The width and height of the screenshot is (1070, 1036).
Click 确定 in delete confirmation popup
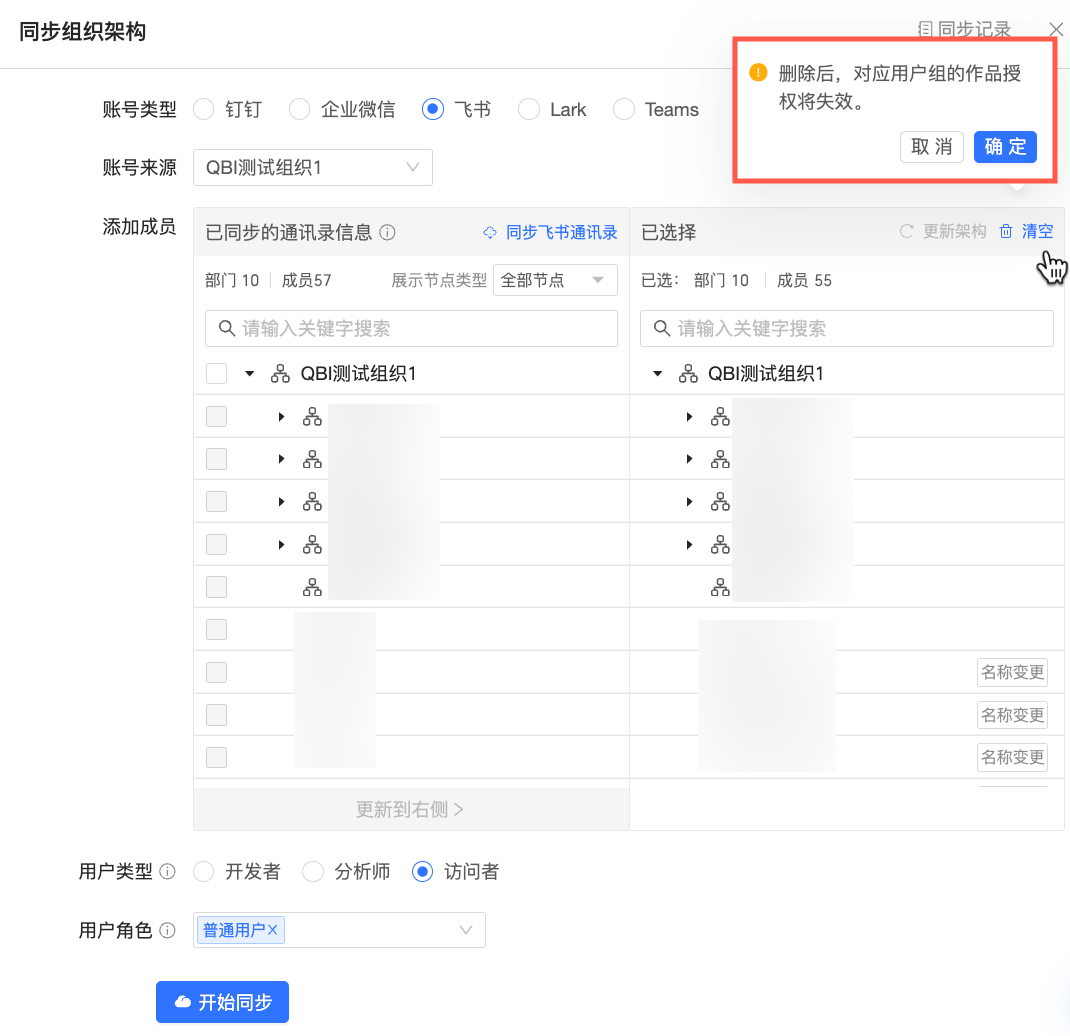pos(1005,147)
